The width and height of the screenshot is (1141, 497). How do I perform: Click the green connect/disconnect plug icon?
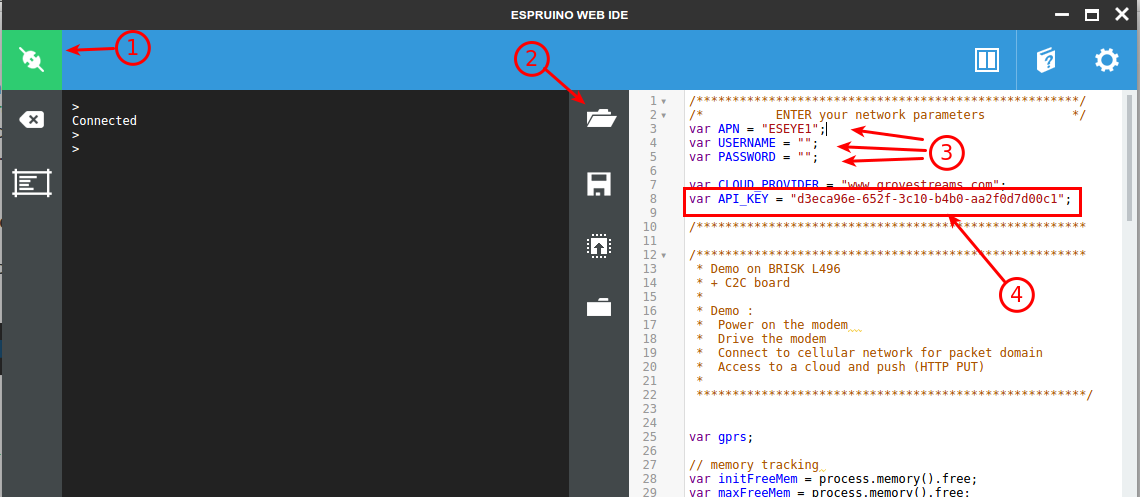coord(31,60)
